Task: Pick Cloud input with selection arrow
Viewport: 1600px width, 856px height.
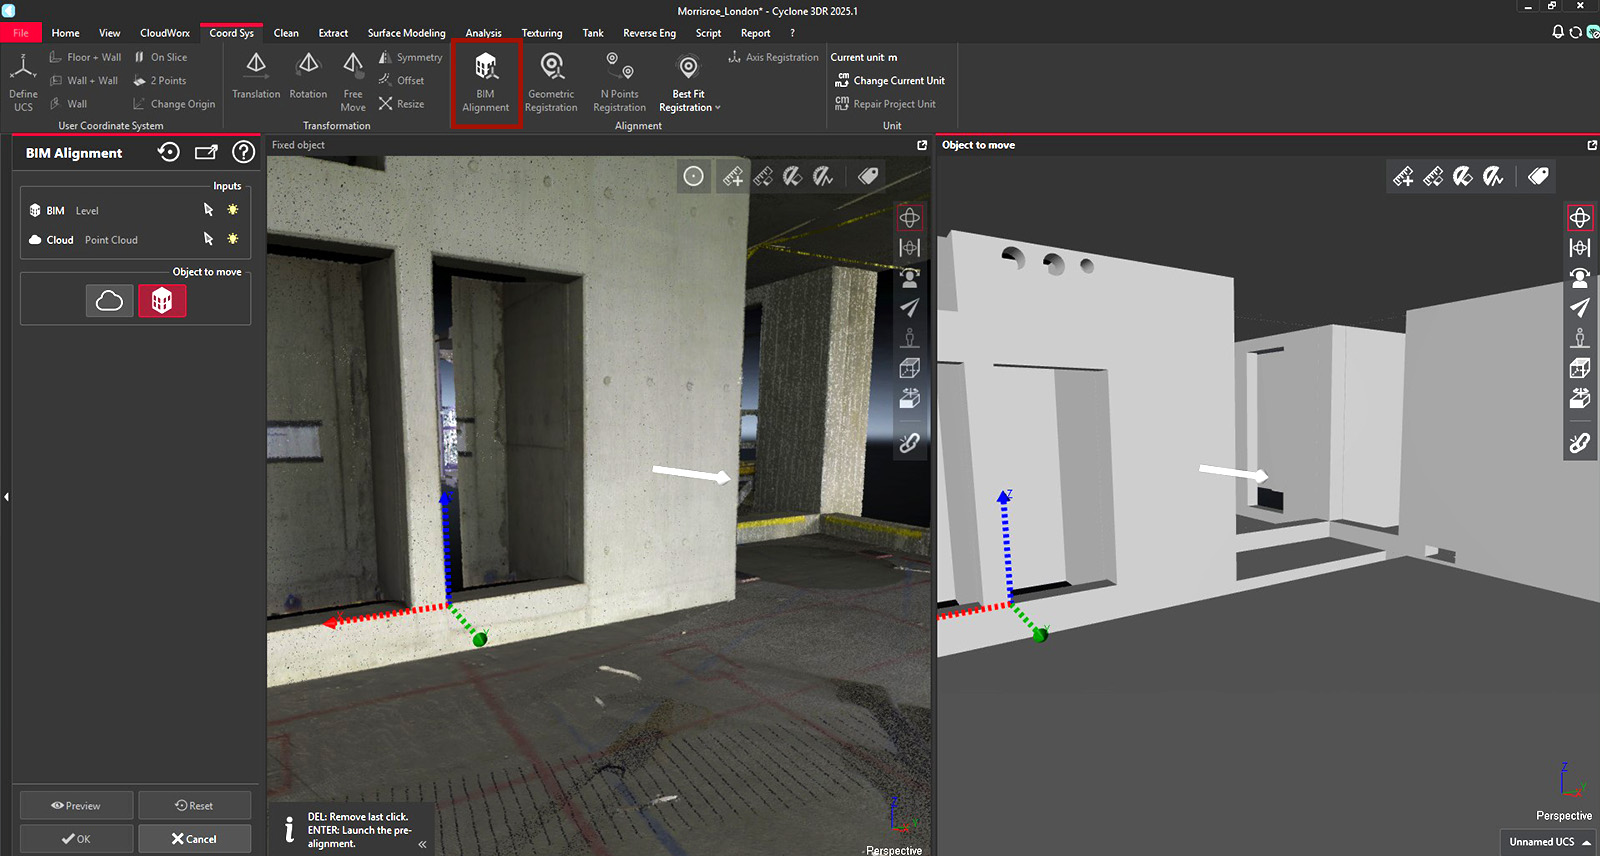Action: tap(208, 239)
